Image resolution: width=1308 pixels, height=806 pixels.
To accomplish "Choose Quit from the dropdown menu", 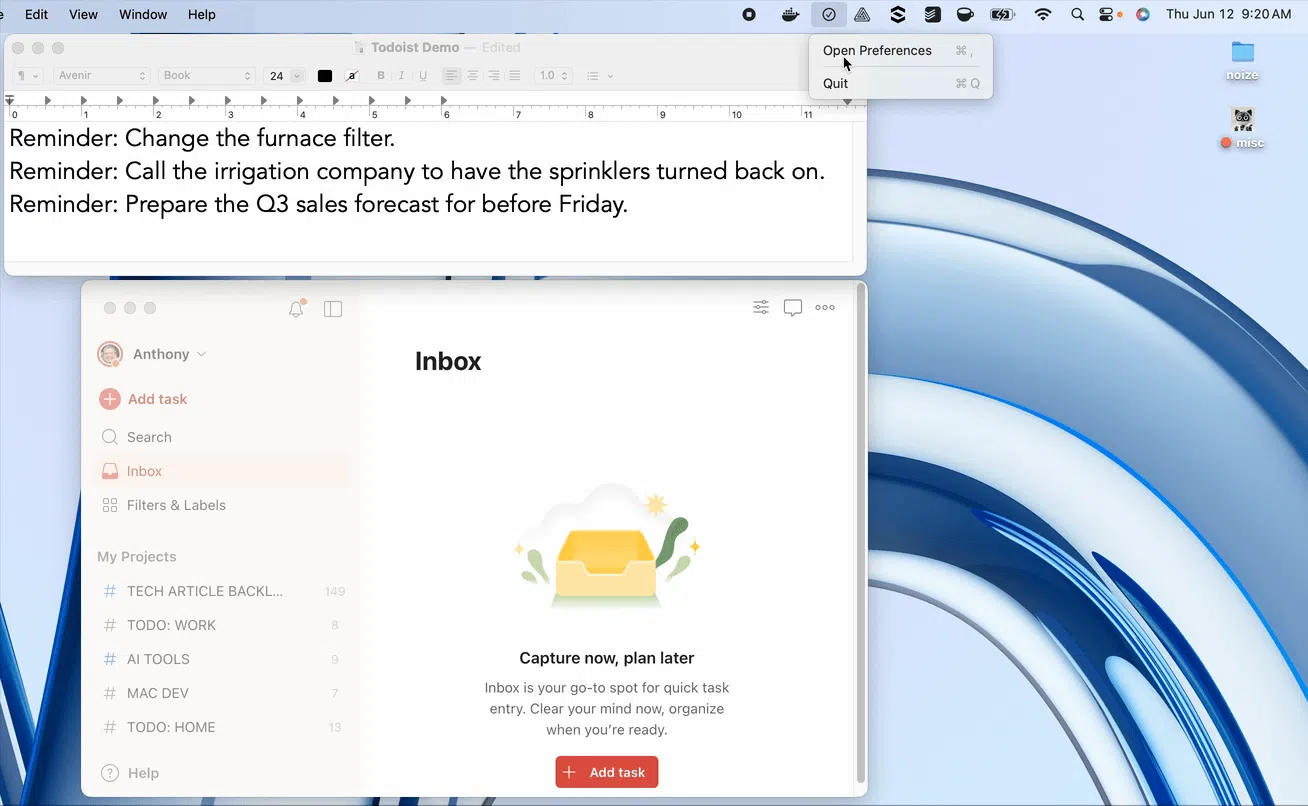I will tap(901, 84).
